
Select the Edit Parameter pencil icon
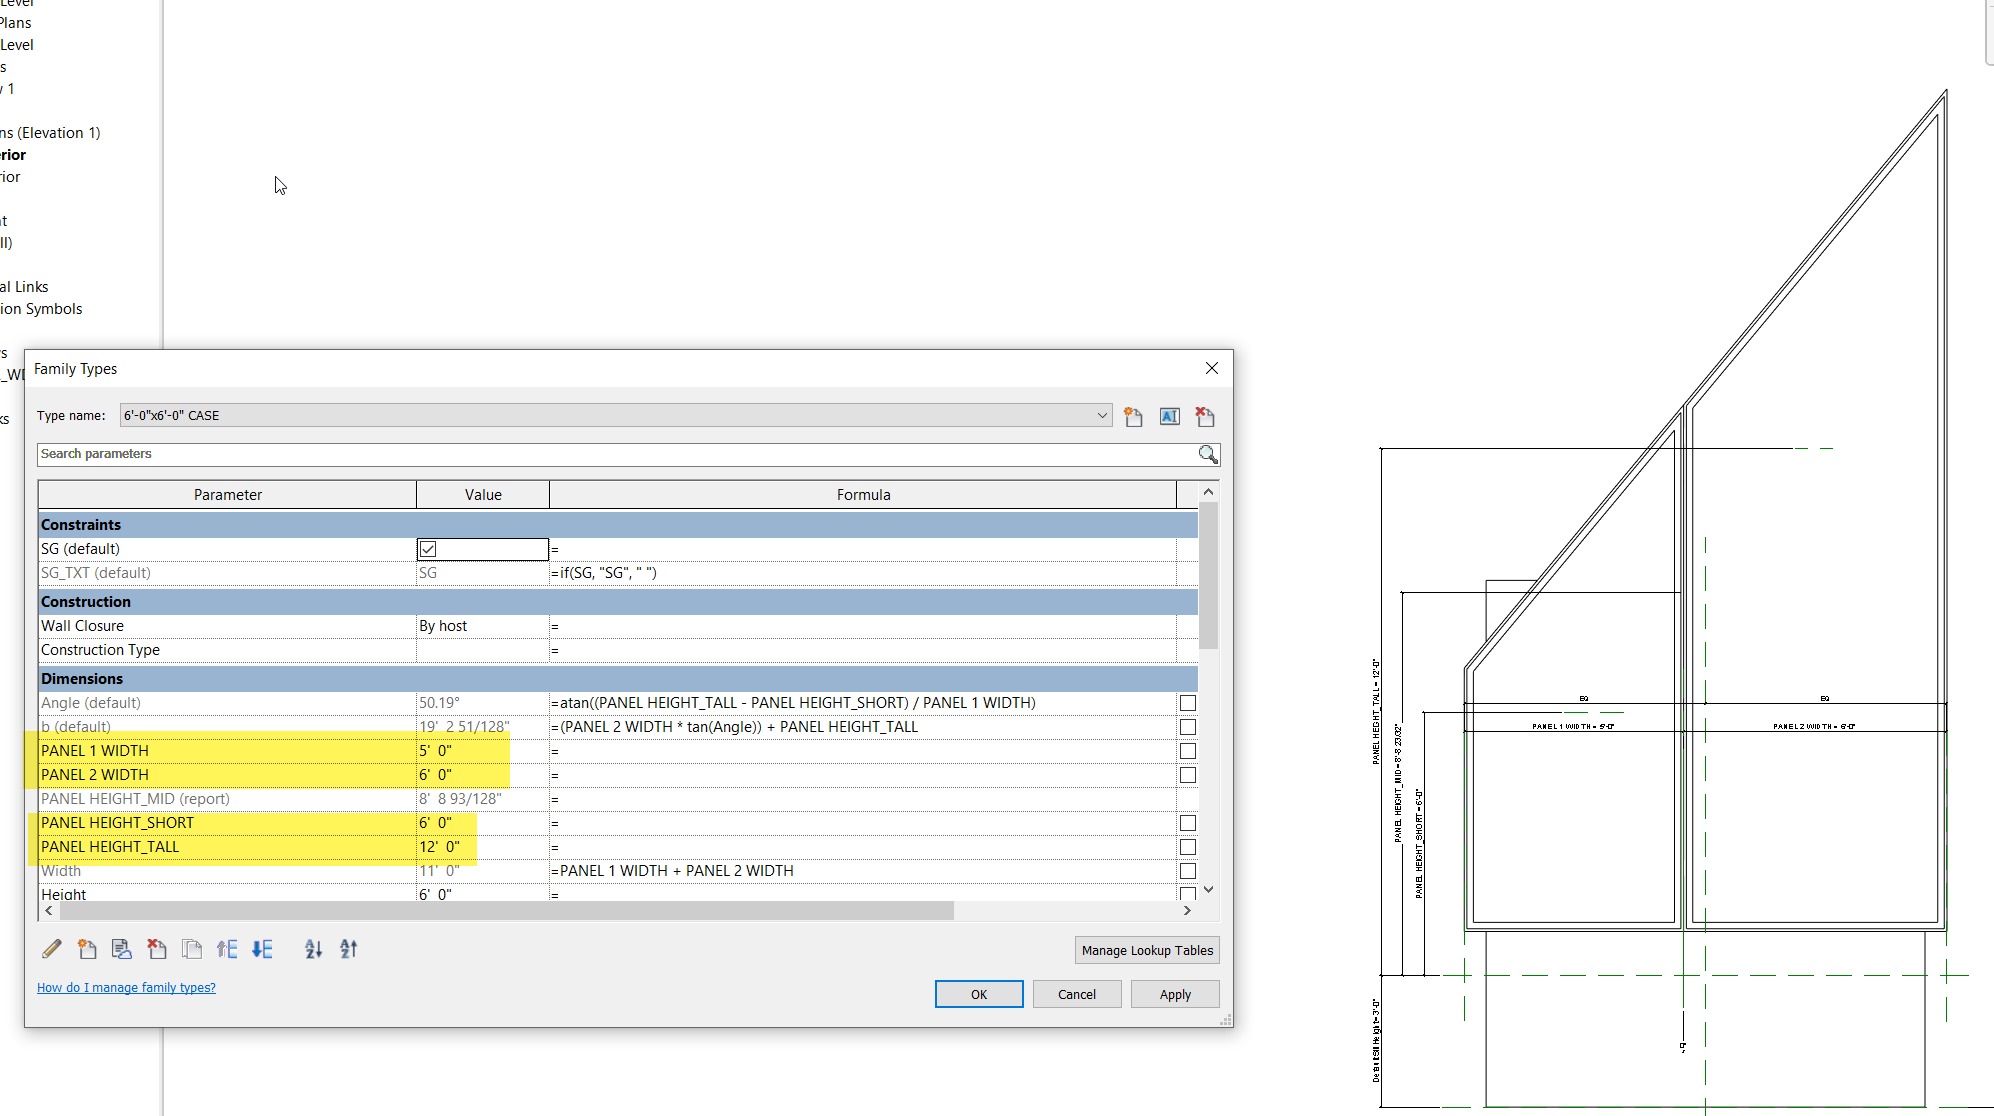tap(51, 948)
